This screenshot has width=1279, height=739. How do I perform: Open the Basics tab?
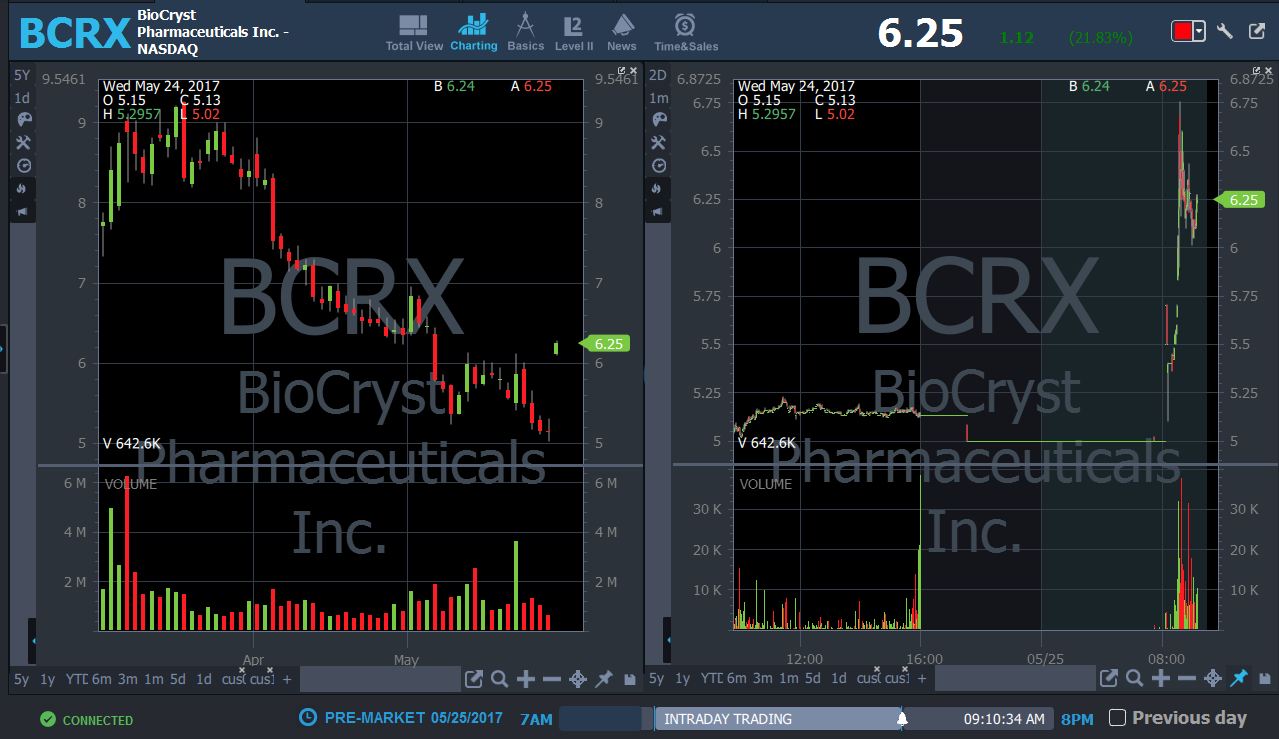pyautogui.click(x=525, y=33)
